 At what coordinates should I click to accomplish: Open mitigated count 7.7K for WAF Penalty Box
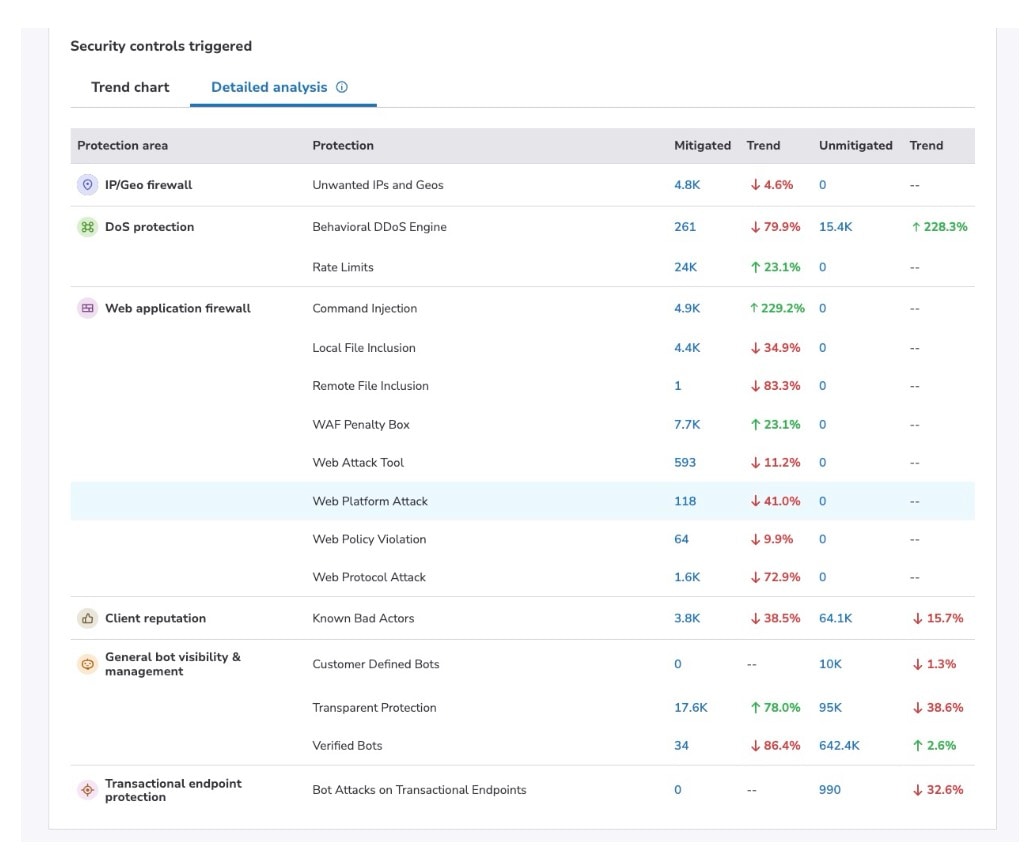click(687, 425)
